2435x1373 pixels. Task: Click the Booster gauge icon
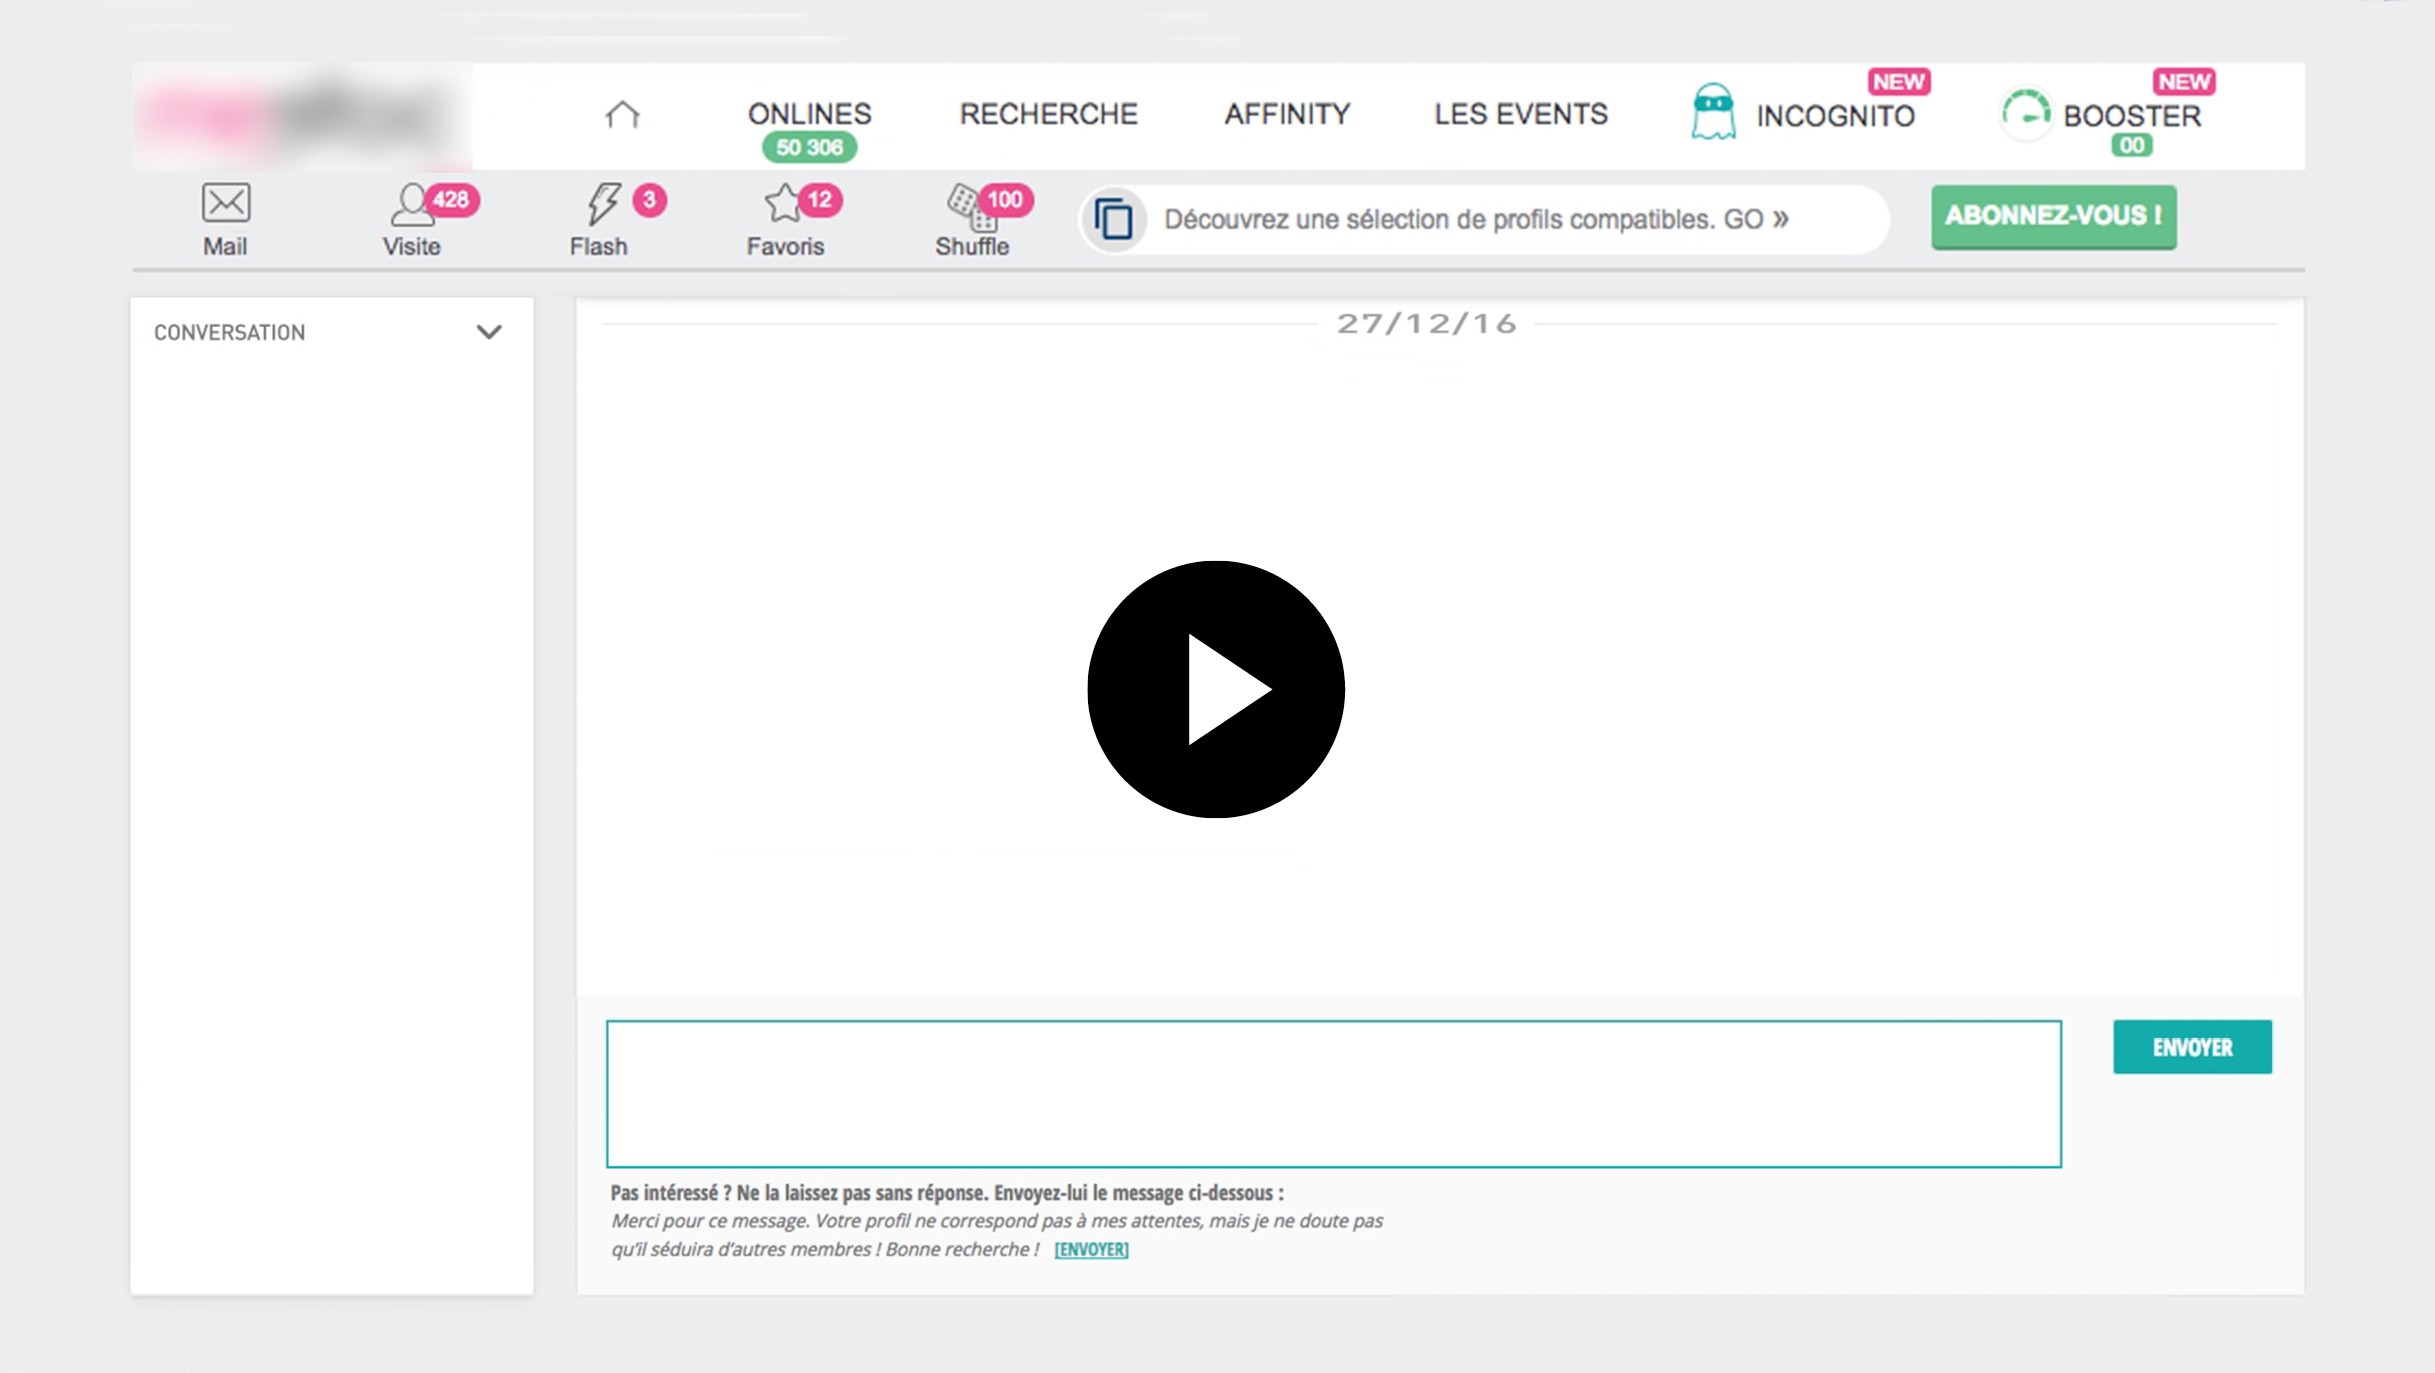click(x=2025, y=113)
